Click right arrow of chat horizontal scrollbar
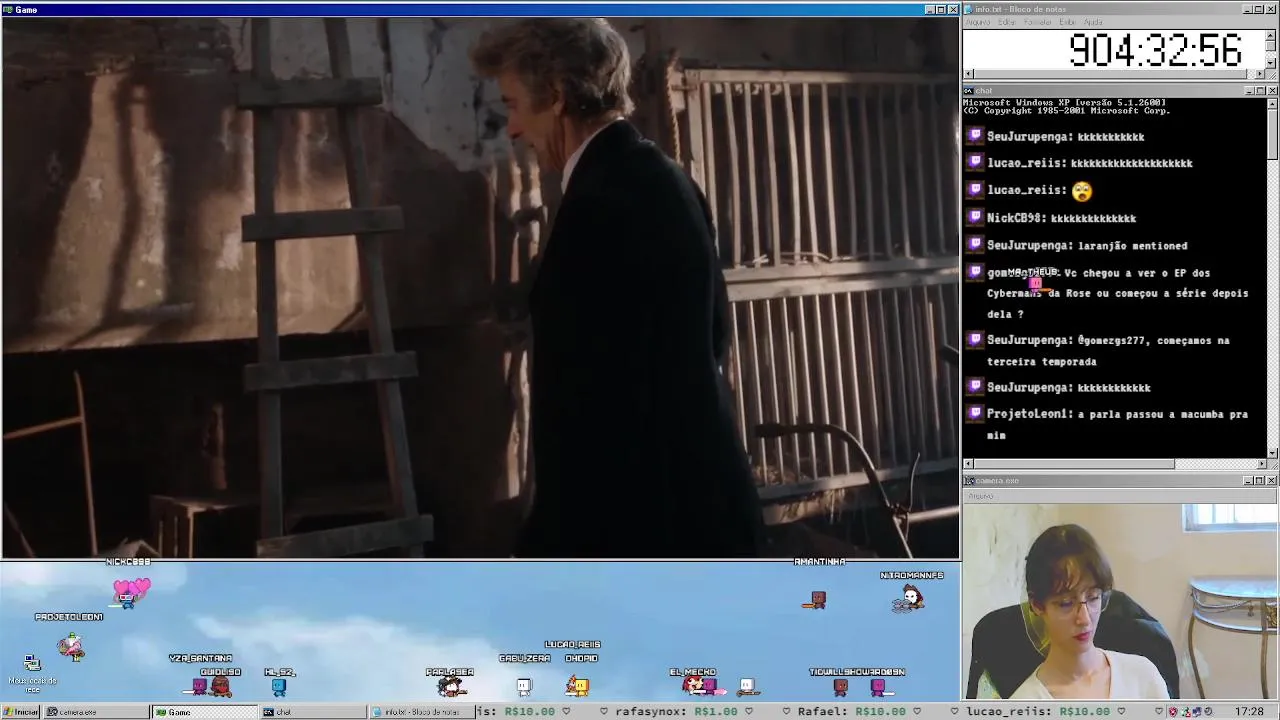The width and height of the screenshot is (1280, 720). click(x=1262, y=464)
